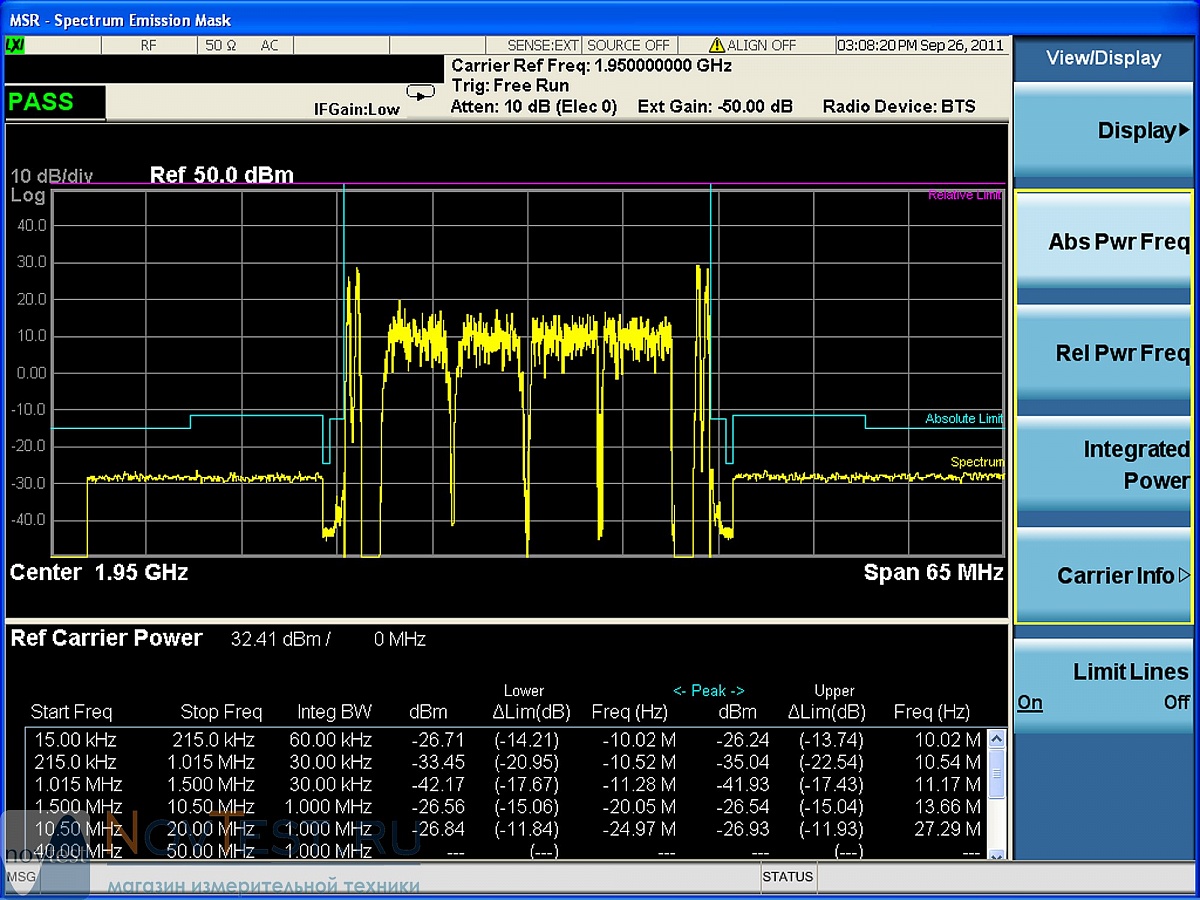Select the 15.00 kHz start frequency row

pyautogui.click(x=73, y=741)
